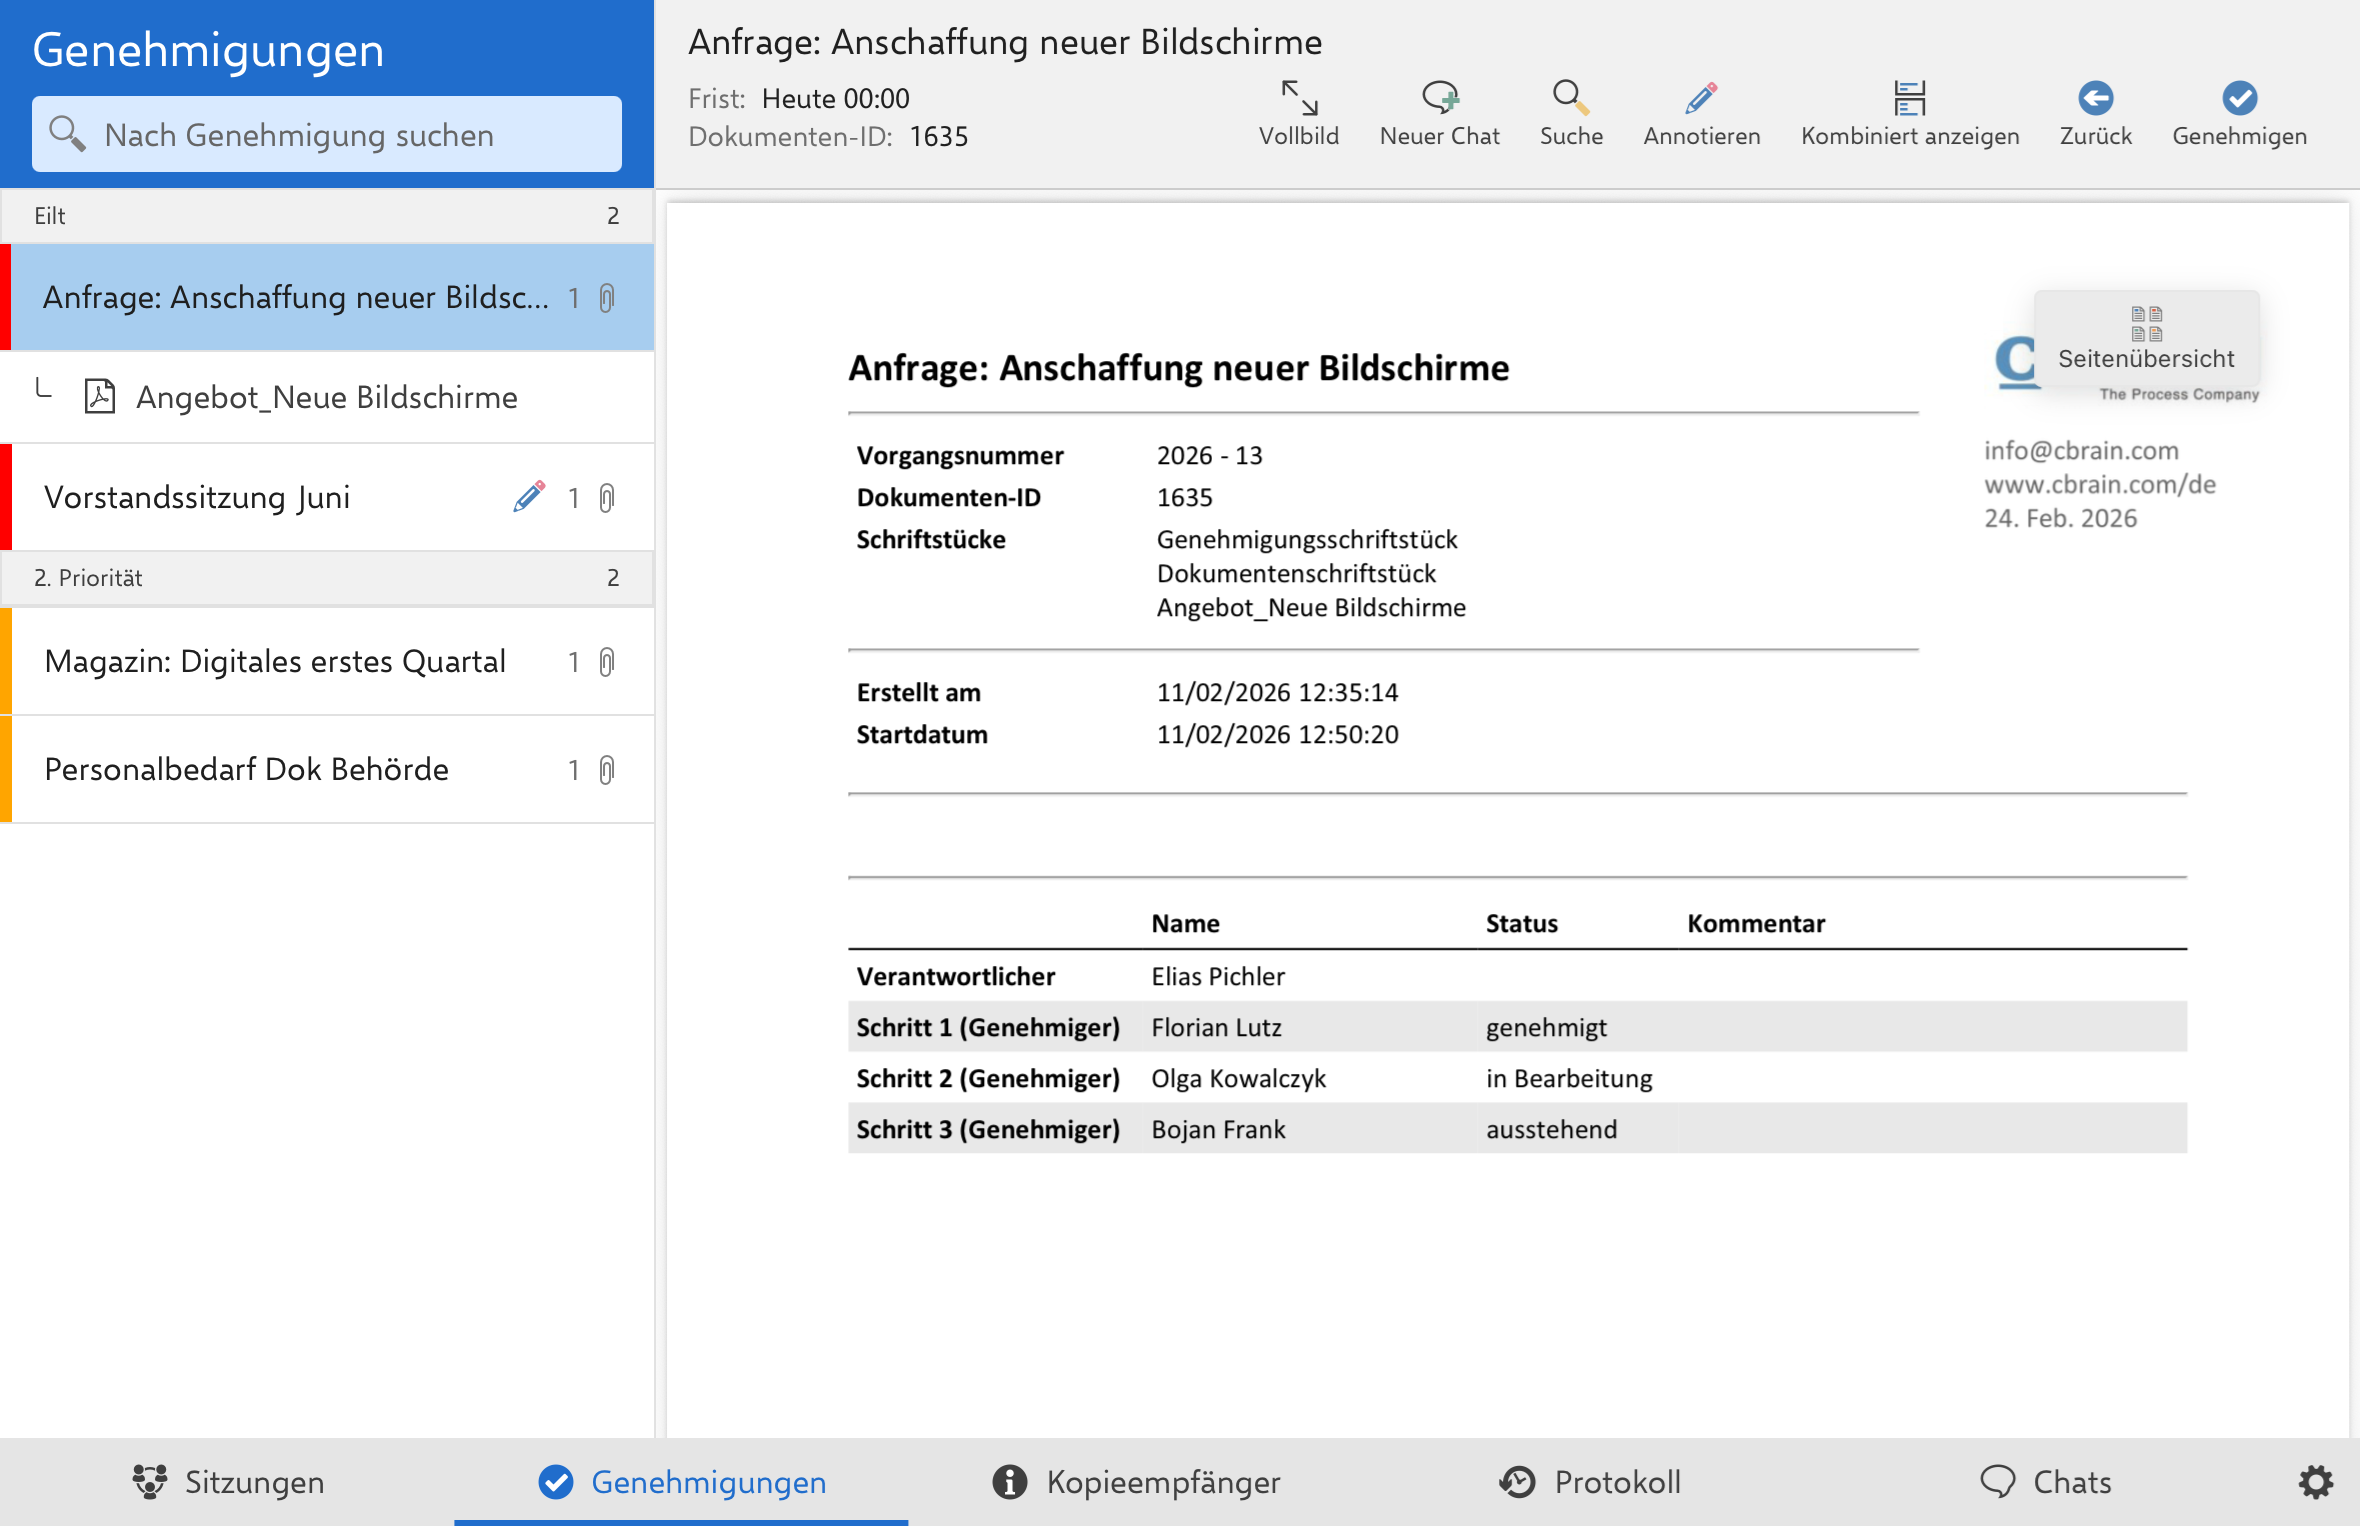Click the Zurück arrow
The width and height of the screenshot is (2360, 1526).
(x=2094, y=98)
